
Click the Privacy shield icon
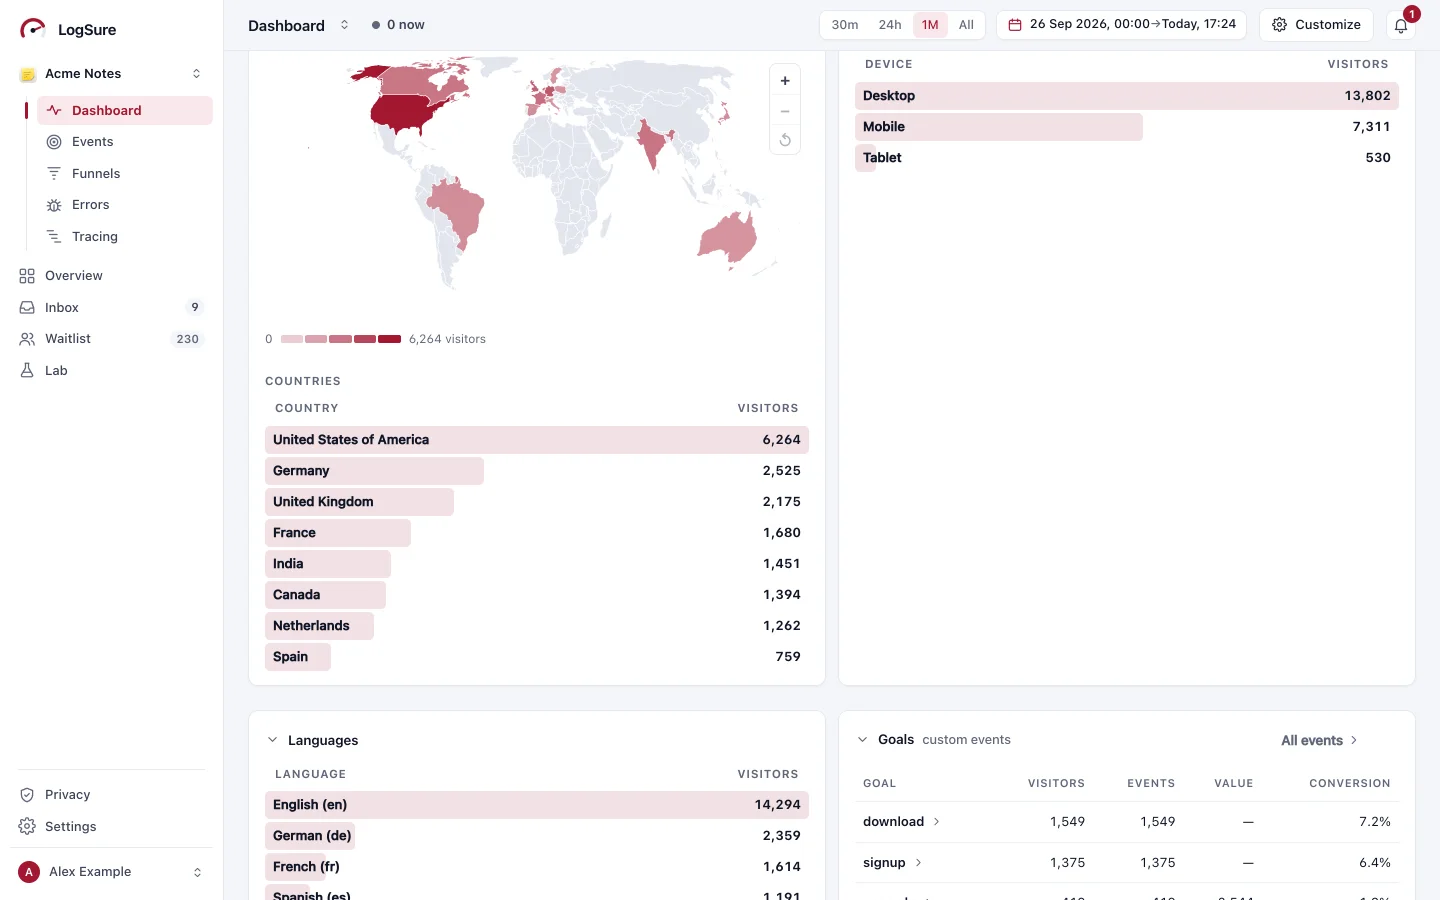(x=27, y=795)
